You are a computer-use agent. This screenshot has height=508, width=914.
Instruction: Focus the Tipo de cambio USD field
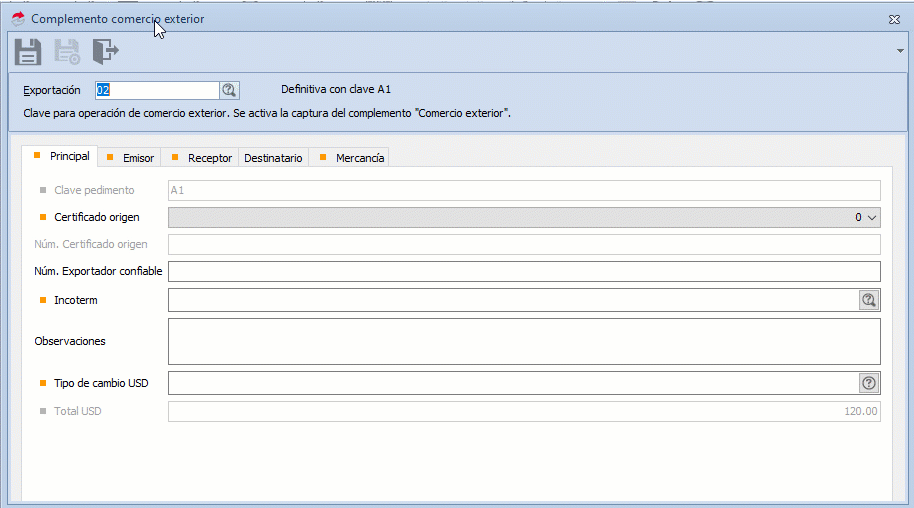[x=512, y=383]
